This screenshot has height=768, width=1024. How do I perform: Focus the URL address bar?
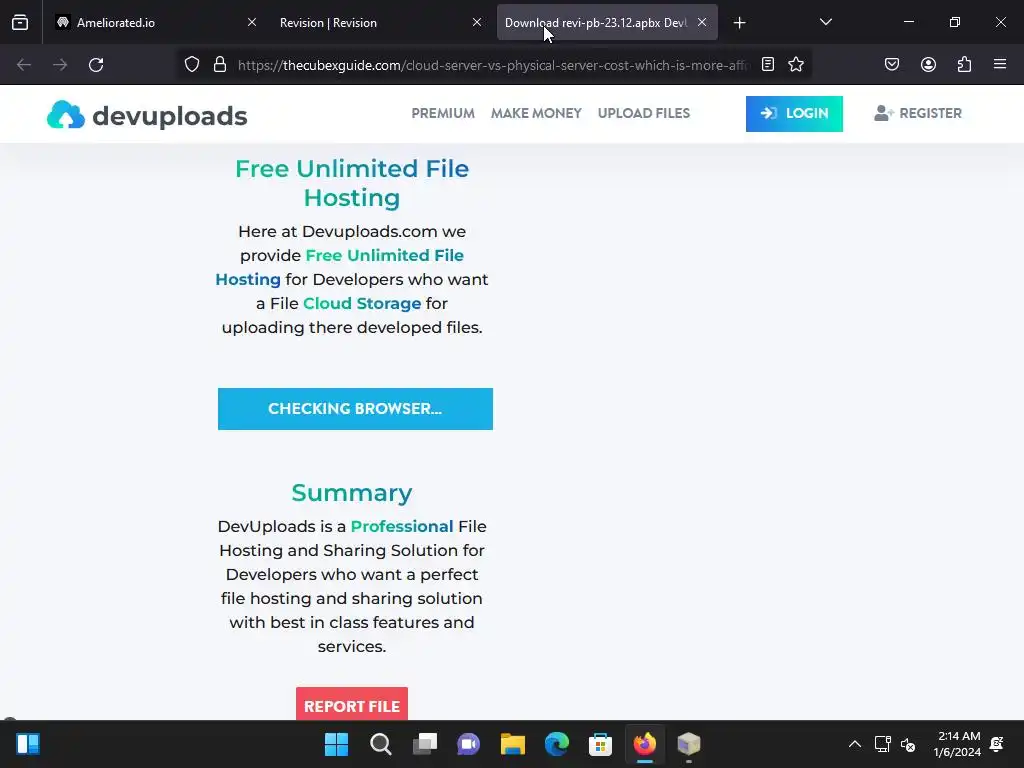494,65
